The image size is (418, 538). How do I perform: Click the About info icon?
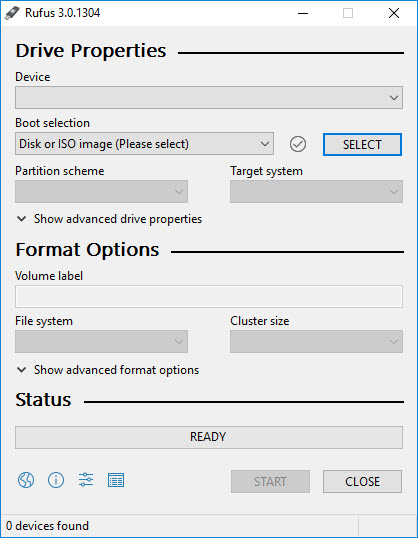coord(56,480)
